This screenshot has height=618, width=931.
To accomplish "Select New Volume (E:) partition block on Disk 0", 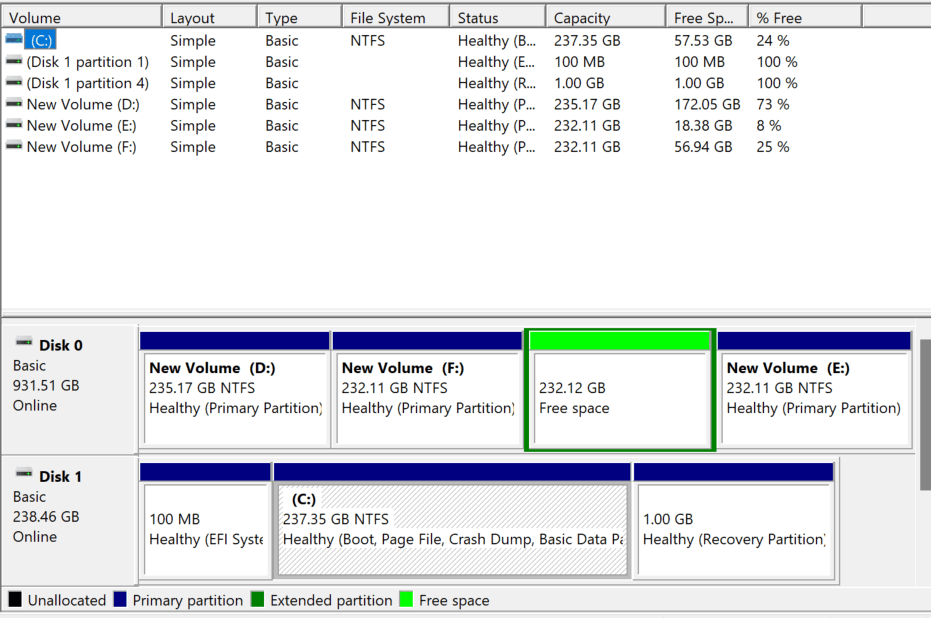I will click(814, 389).
